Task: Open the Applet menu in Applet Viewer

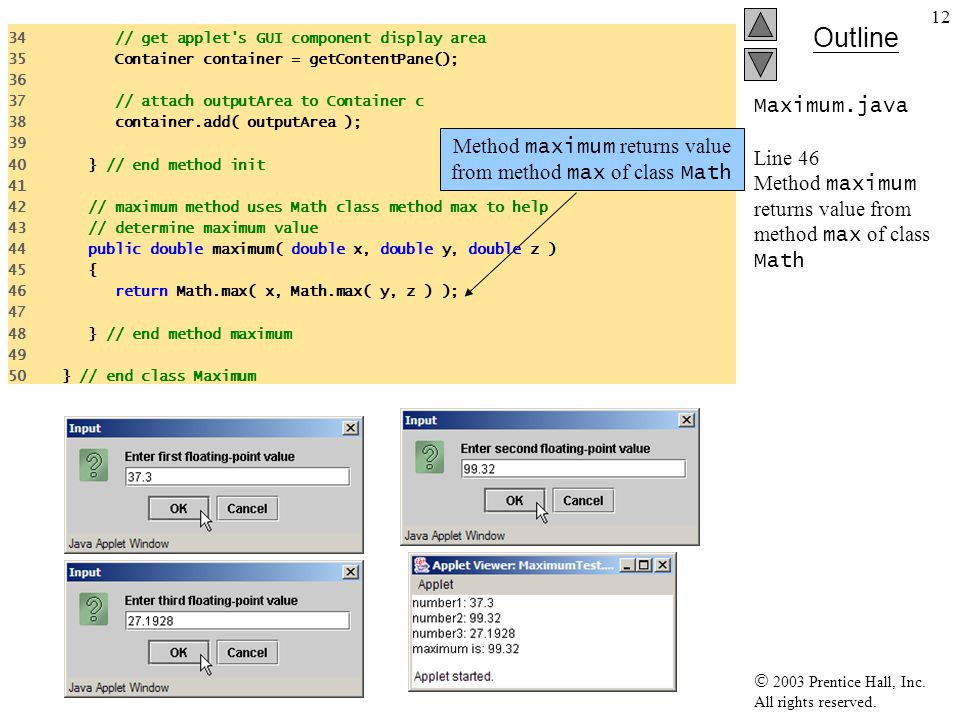Action: 435,584
